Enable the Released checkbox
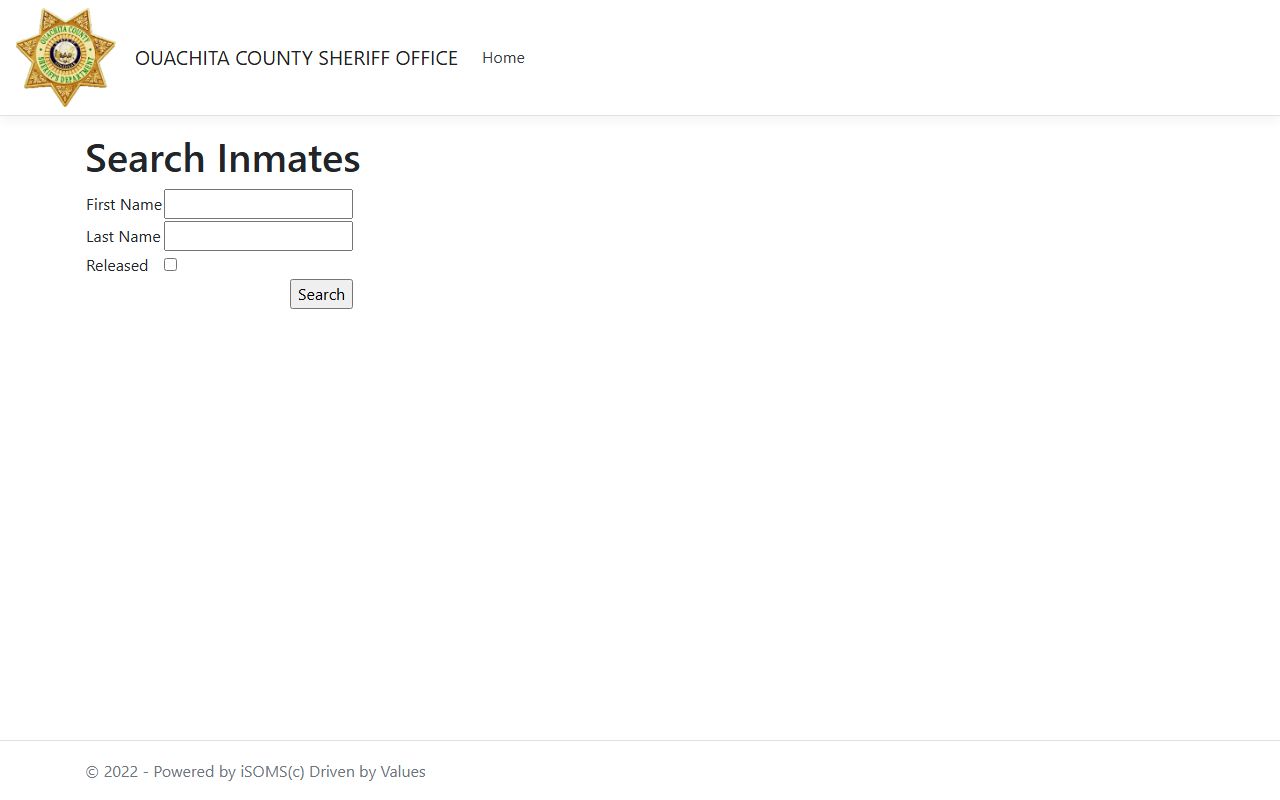Viewport: 1280px width, 800px height. [x=170, y=265]
